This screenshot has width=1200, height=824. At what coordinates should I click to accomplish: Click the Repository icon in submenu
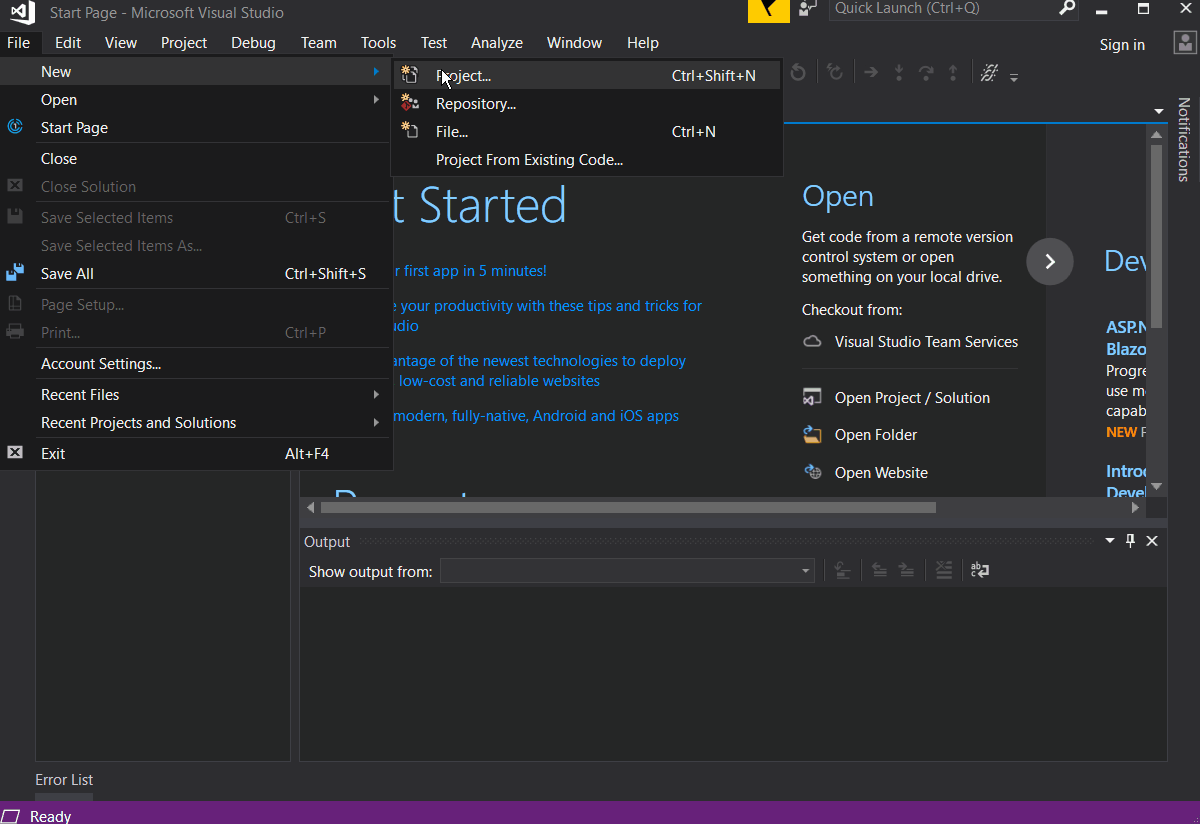409,103
